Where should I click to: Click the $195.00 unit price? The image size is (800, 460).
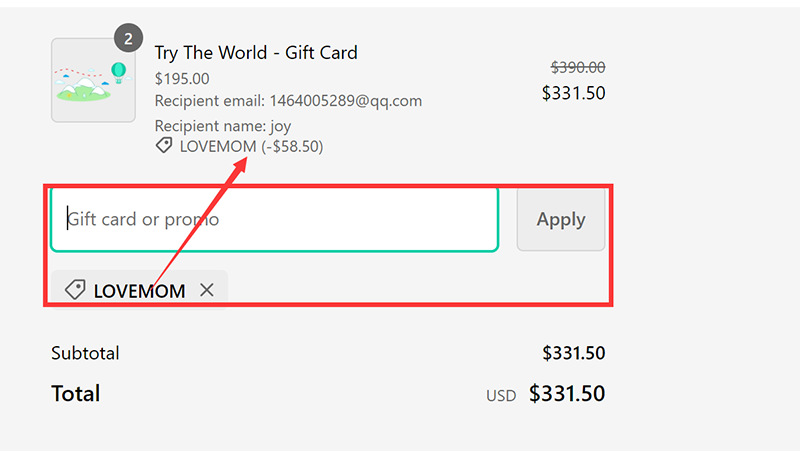[x=182, y=78]
